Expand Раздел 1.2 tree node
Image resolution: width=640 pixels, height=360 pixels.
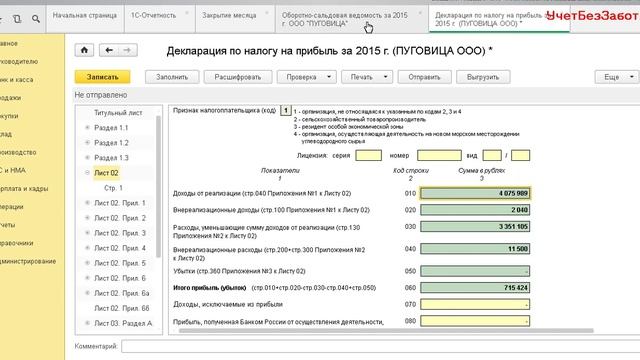pyautogui.click(x=87, y=142)
